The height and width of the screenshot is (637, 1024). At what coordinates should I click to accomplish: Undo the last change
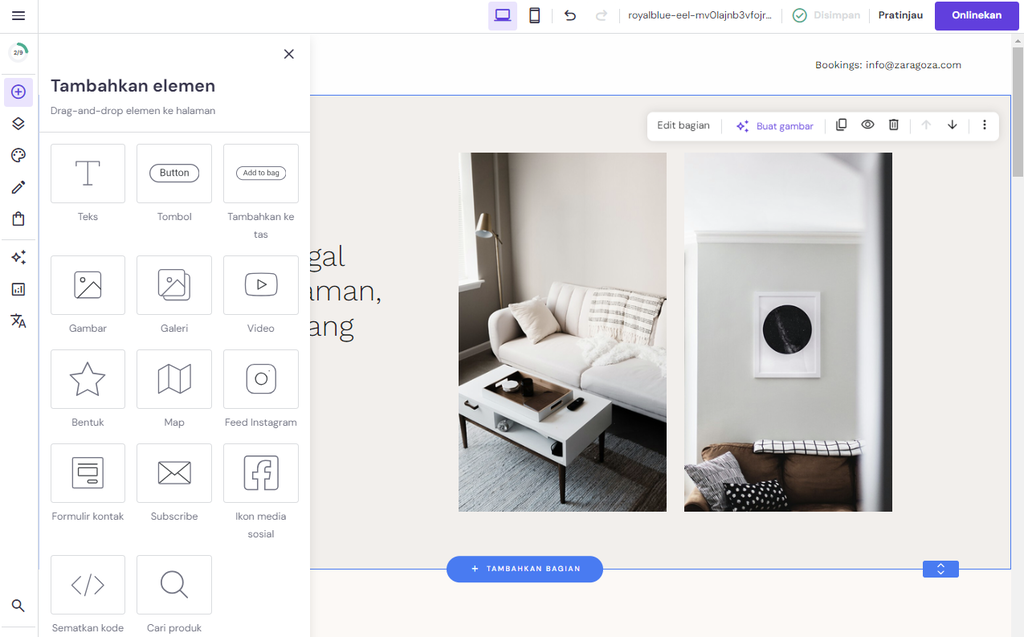pyautogui.click(x=570, y=15)
